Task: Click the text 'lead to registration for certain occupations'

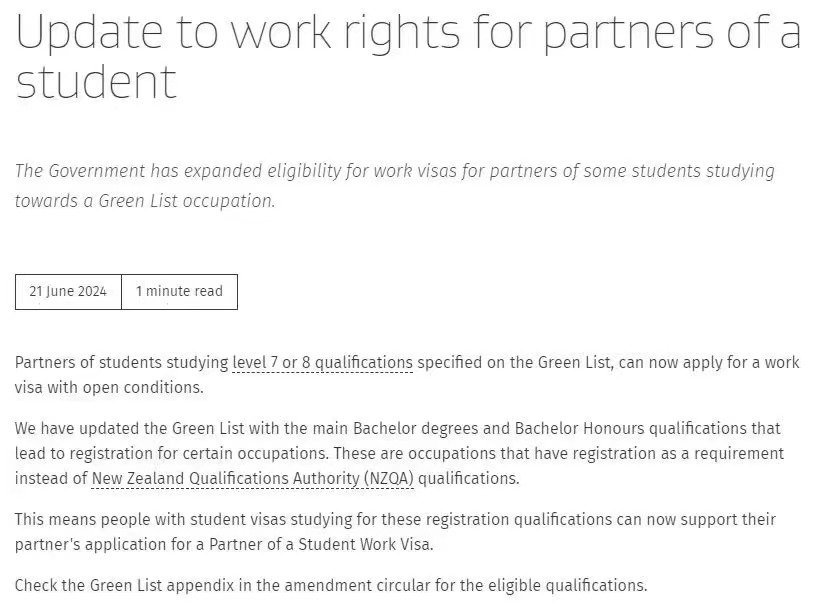Action: tap(171, 454)
